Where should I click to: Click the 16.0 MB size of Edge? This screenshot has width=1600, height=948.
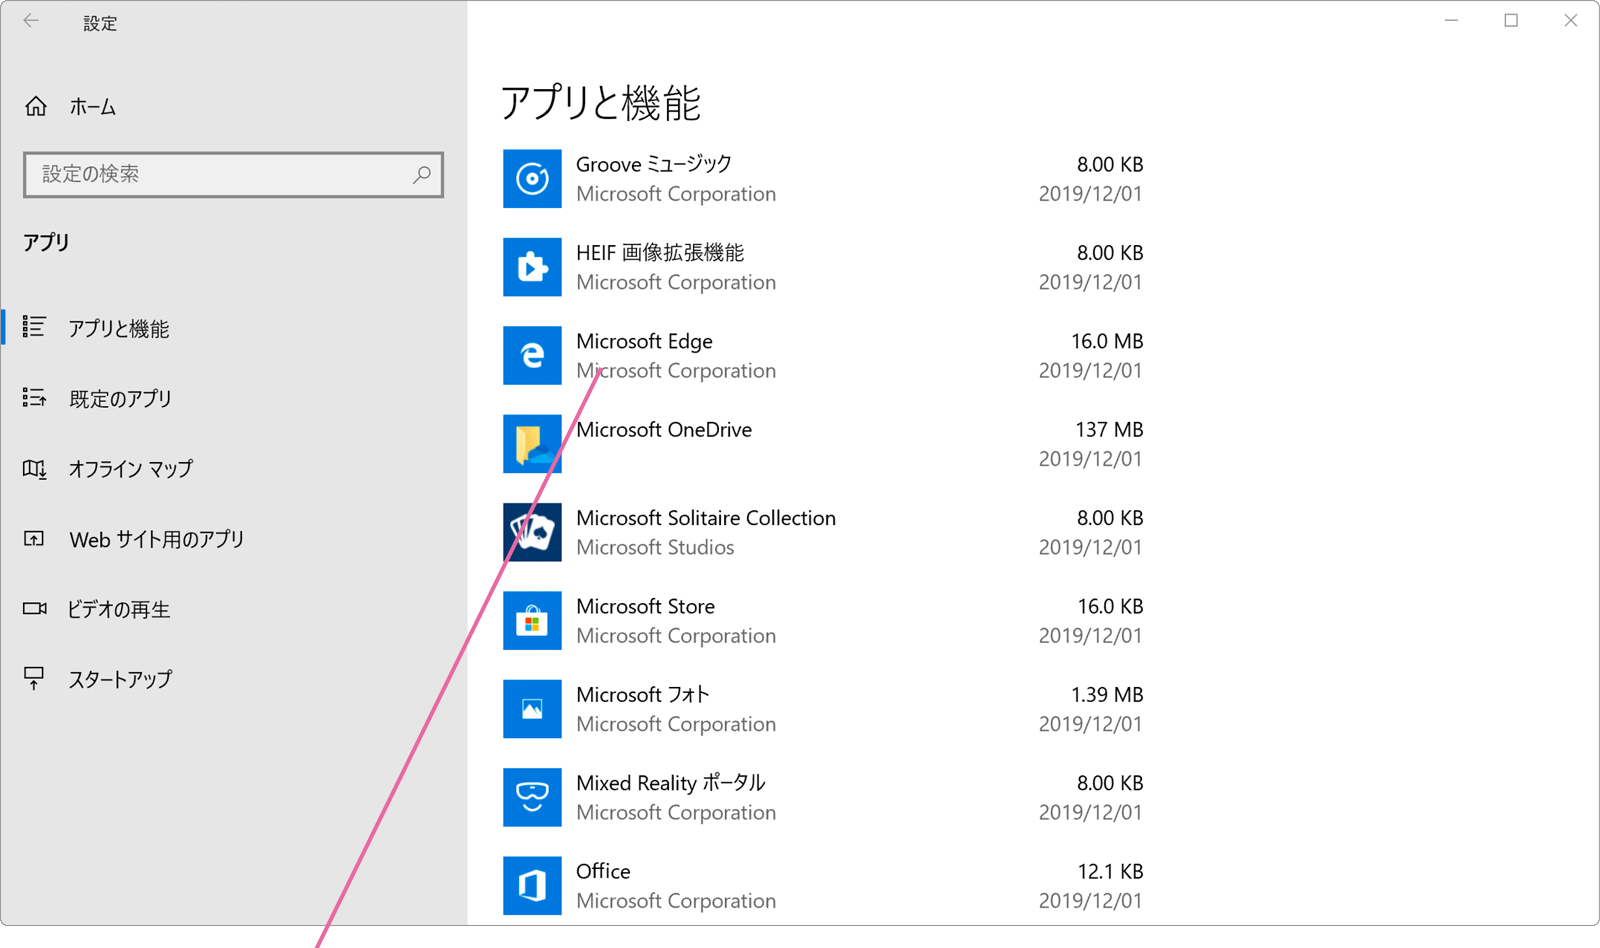[x=1107, y=341]
